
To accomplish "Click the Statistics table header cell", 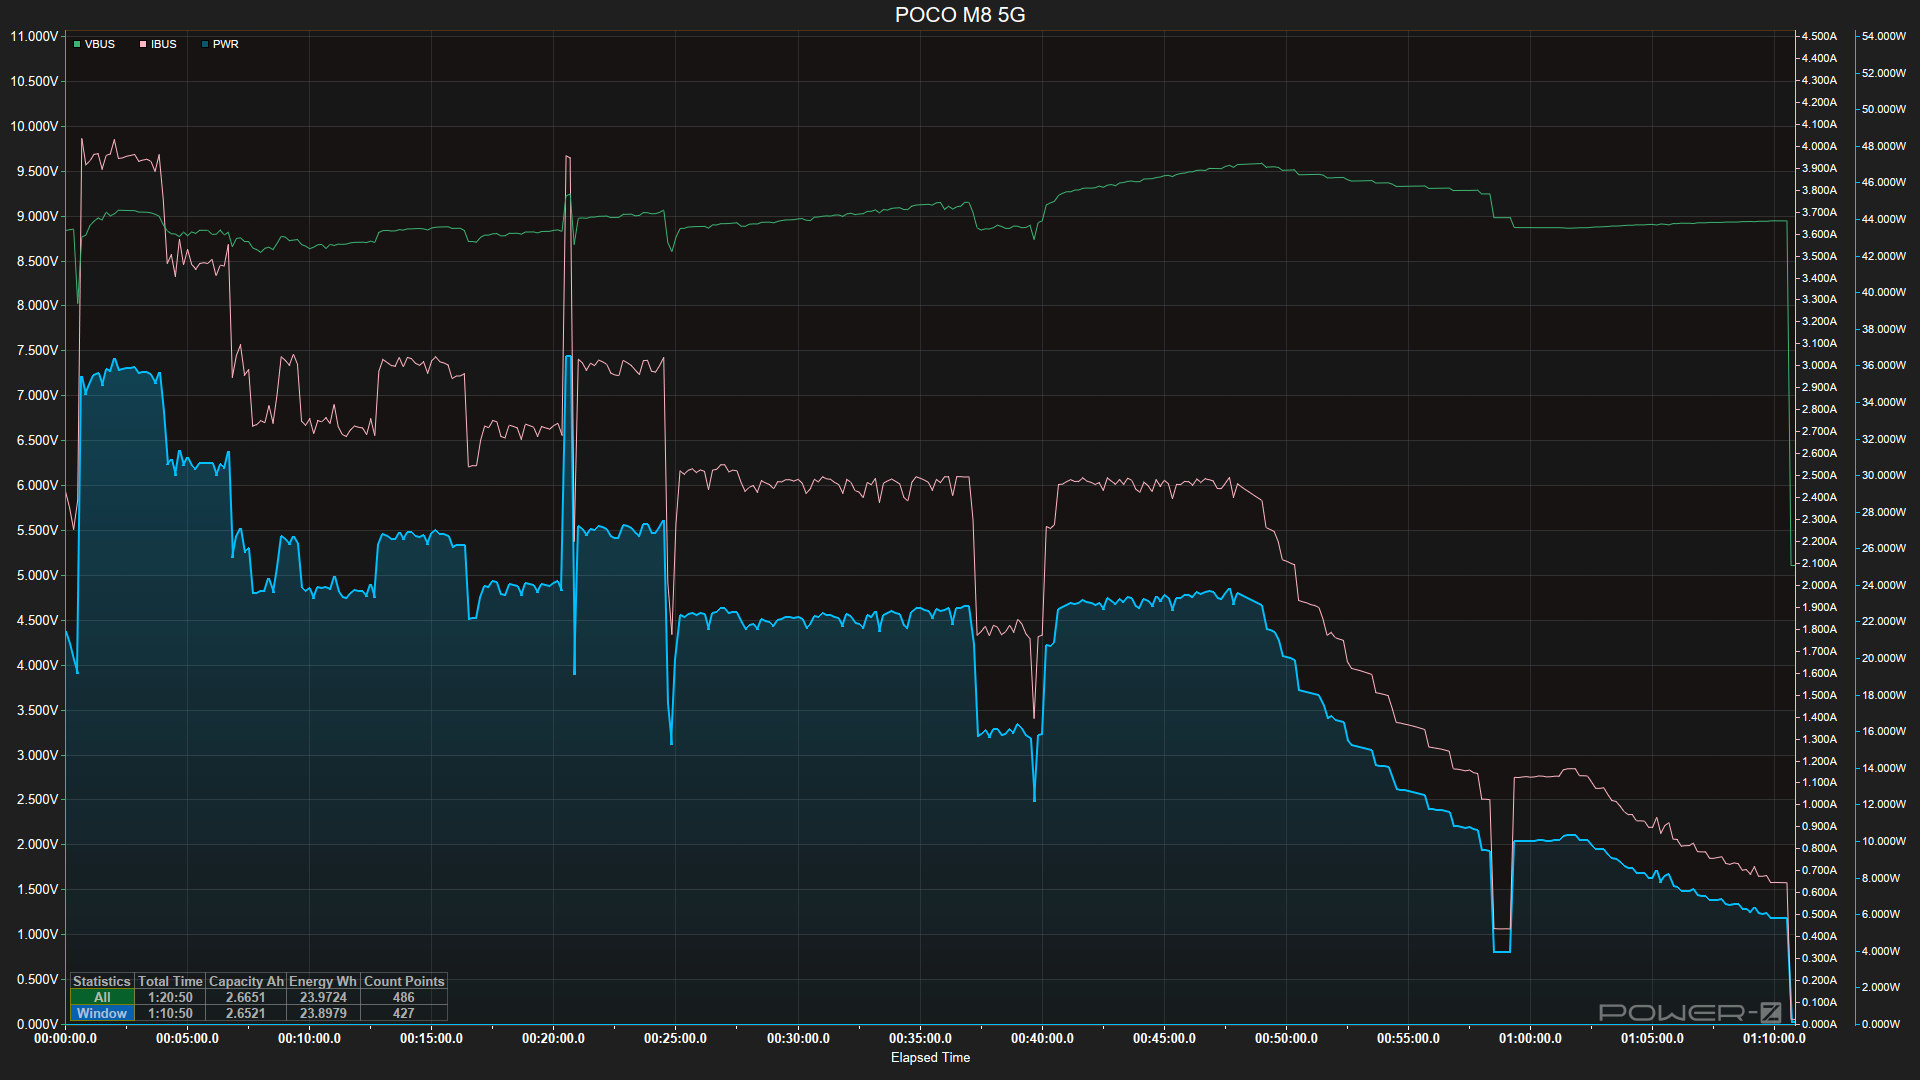I will pos(102,981).
